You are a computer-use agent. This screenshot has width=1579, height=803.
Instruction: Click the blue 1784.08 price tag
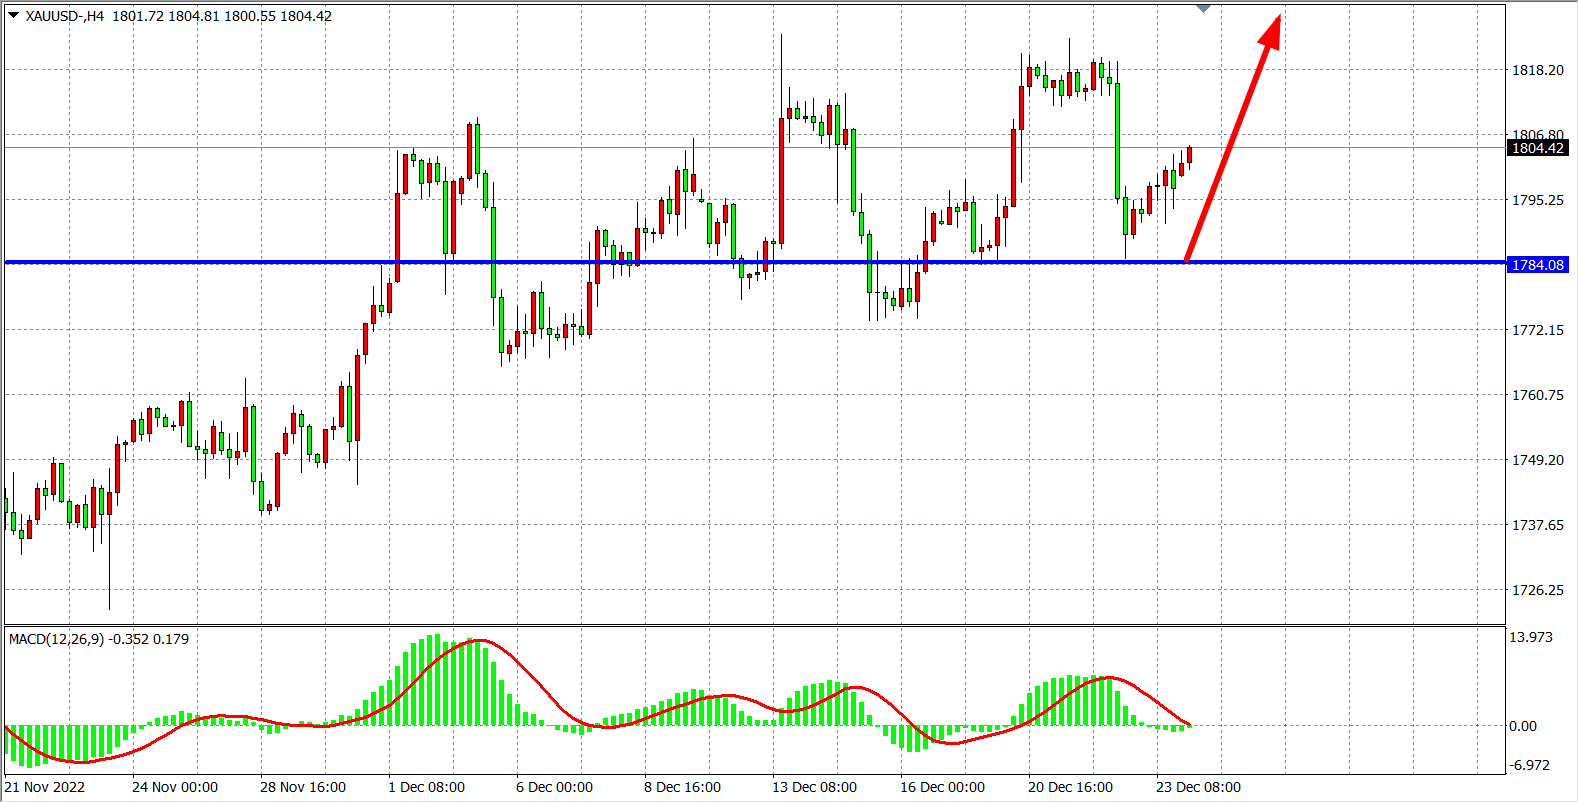[x=1537, y=265]
